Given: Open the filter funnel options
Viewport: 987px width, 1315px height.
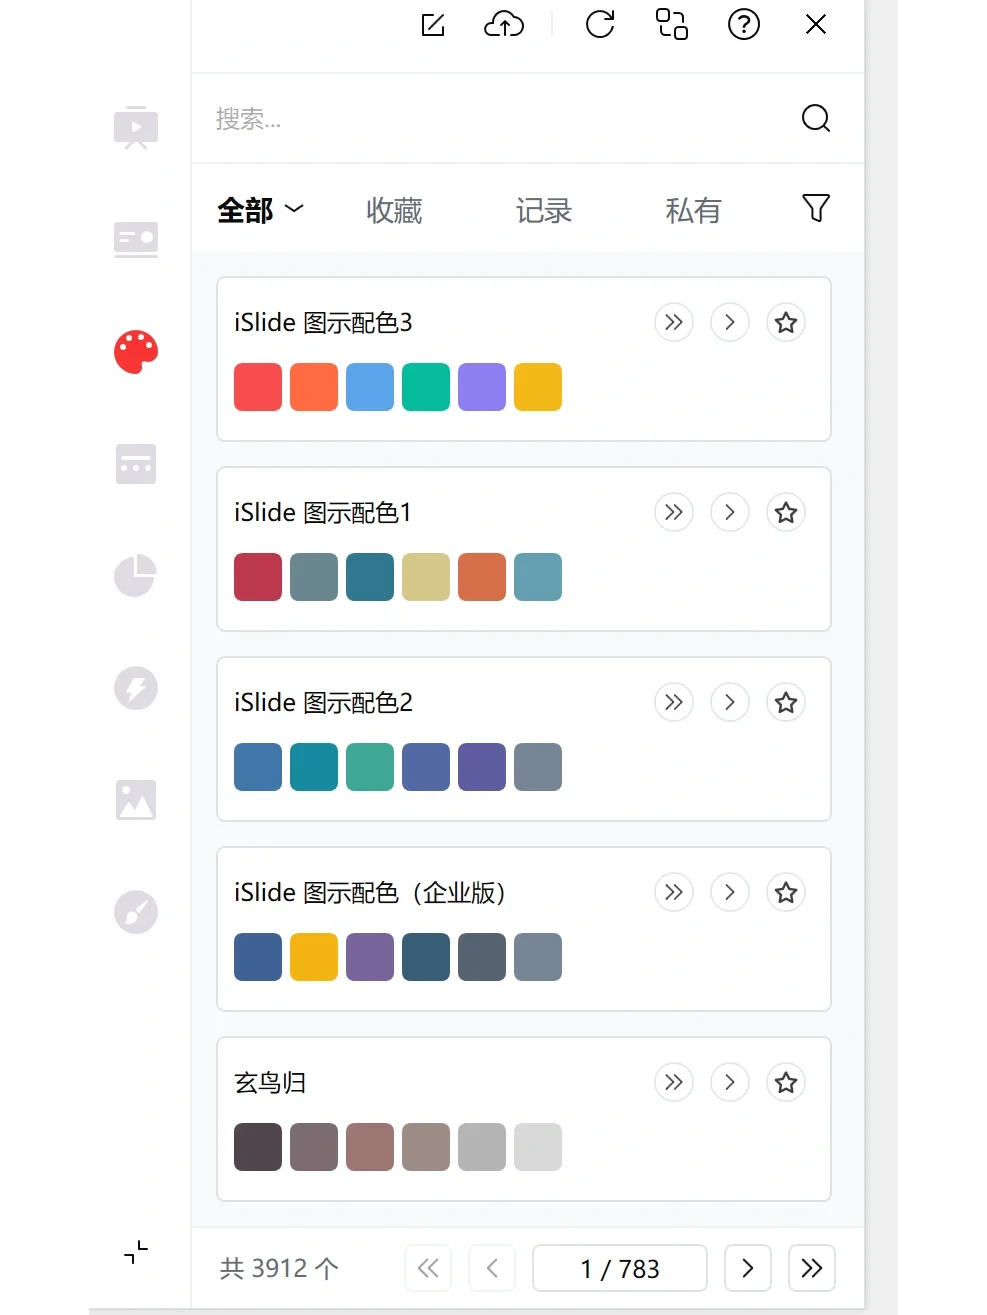Looking at the screenshot, I should point(816,208).
